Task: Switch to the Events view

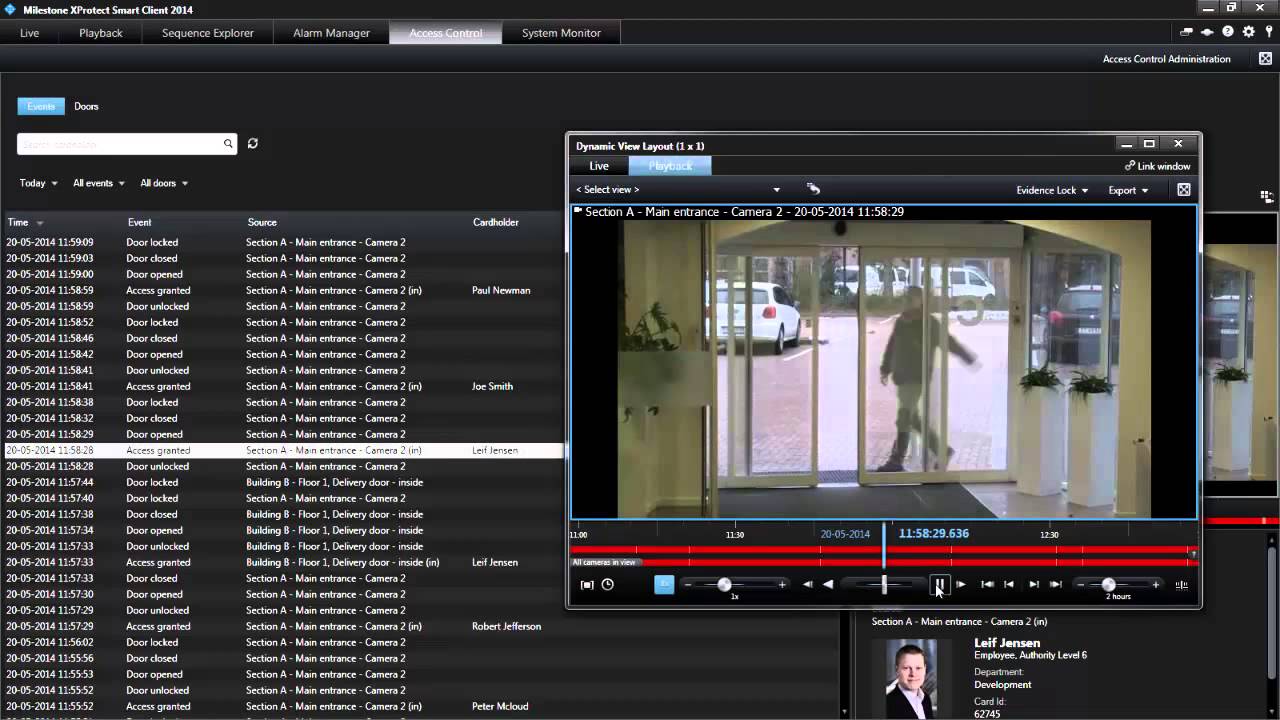Action: coord(41,106)
